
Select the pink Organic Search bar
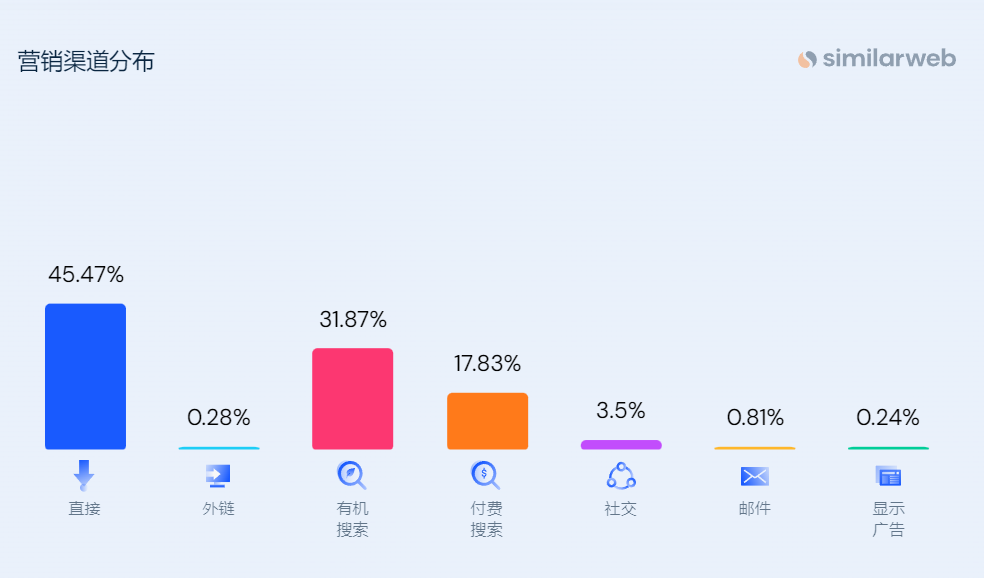[x=352, y=399]
